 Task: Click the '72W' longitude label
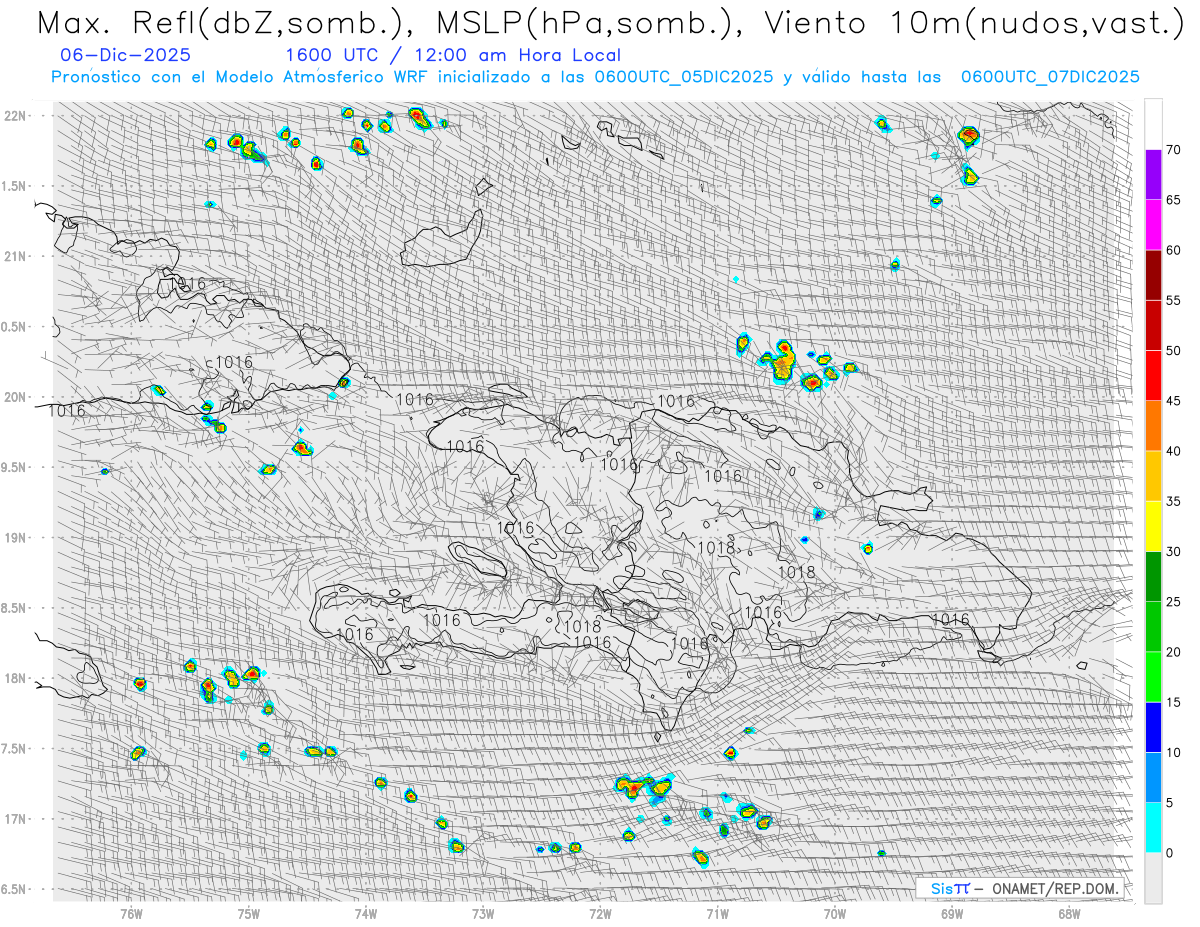pyautogui.click(x=600, y=913)
